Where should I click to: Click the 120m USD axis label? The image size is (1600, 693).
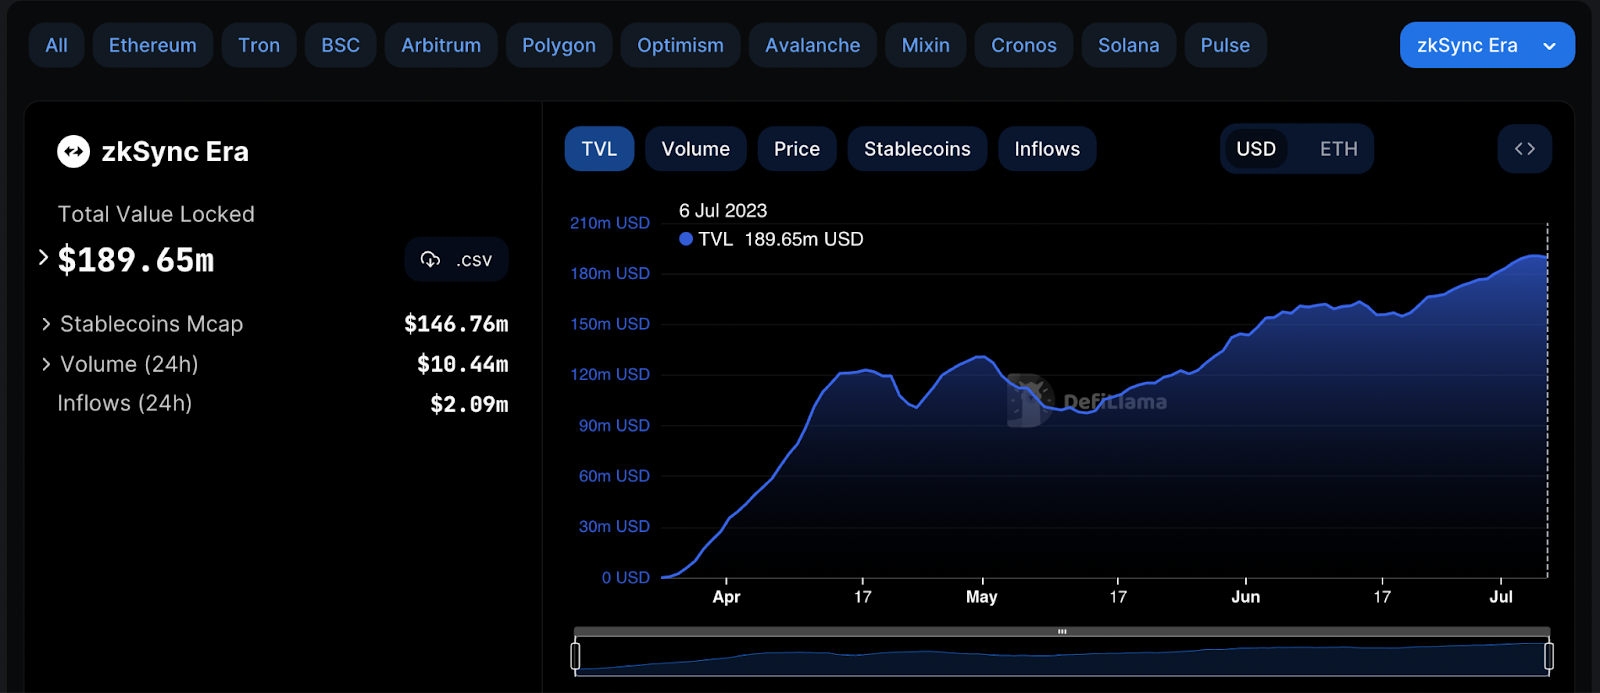point(610,374)
